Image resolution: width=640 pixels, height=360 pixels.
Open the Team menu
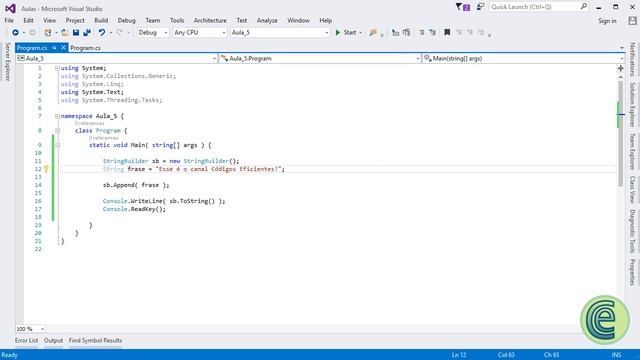153,20
